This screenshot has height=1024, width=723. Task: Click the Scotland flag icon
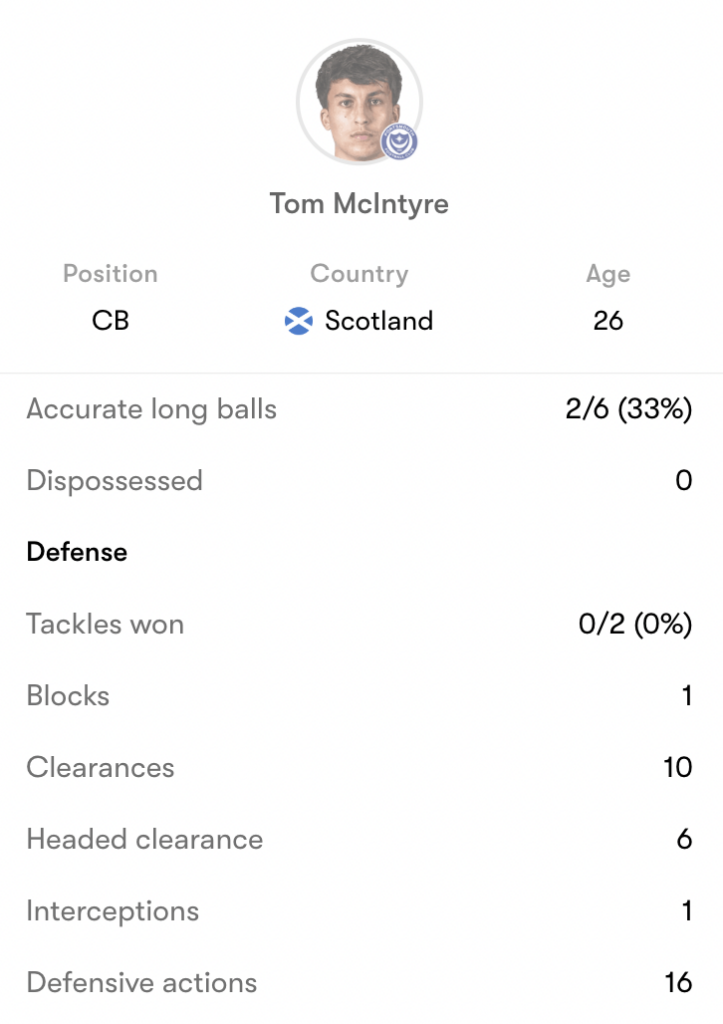(x=298, y=321)
